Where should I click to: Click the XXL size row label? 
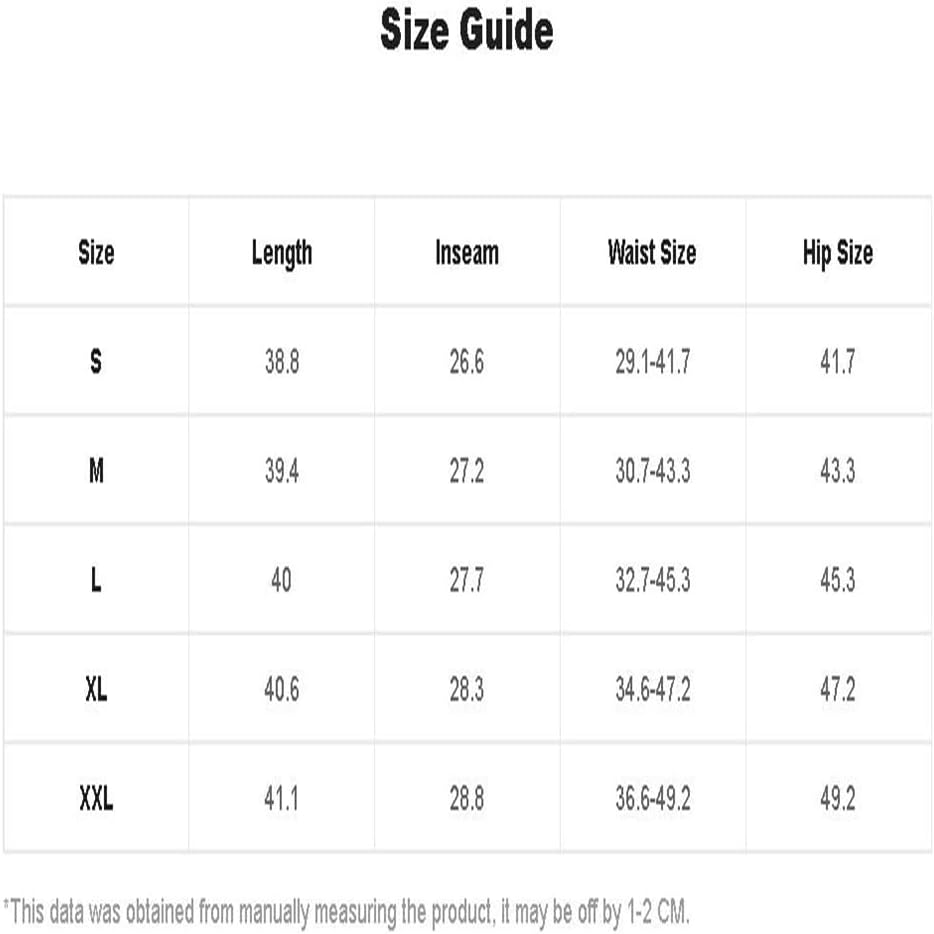point(96,798)
